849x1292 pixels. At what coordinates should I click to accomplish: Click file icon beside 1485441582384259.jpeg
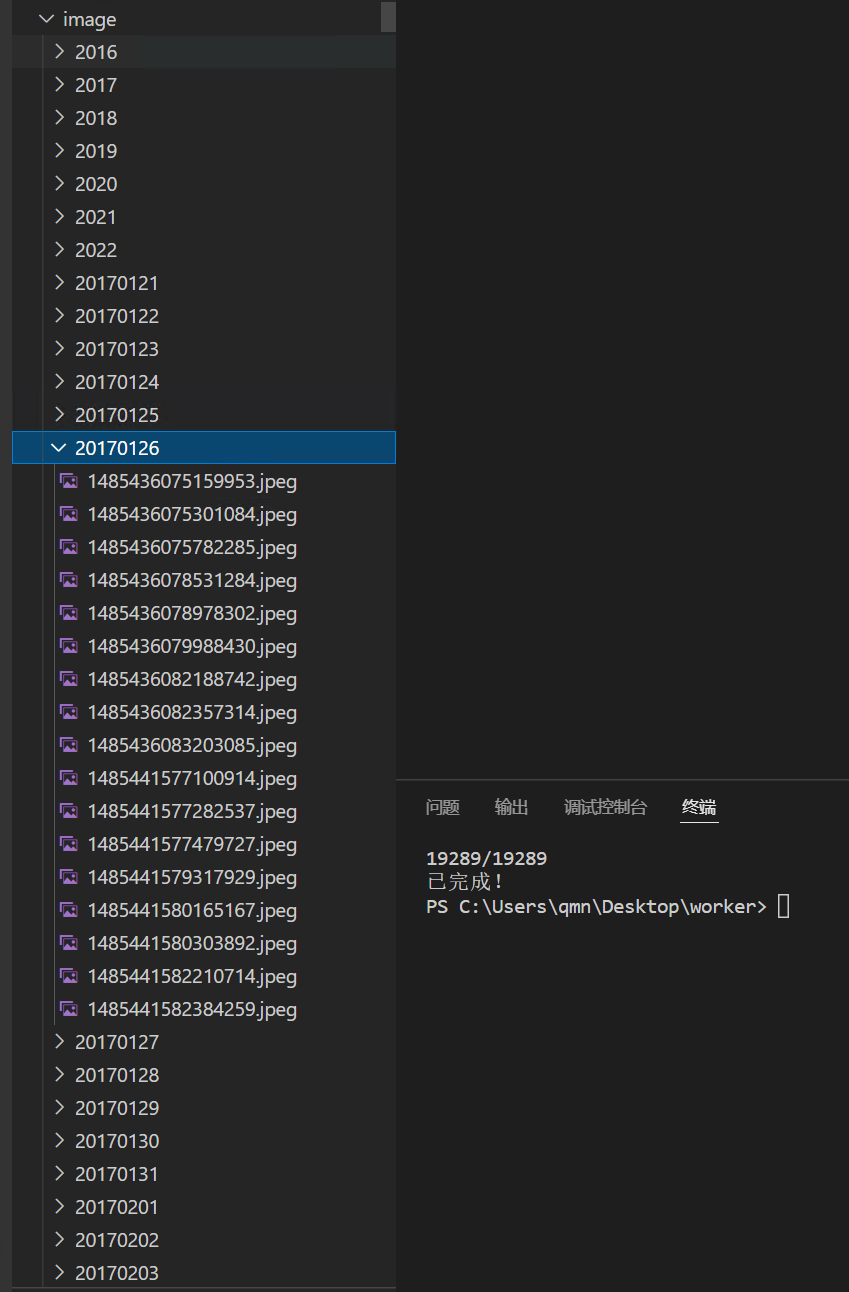point(69,1009)
